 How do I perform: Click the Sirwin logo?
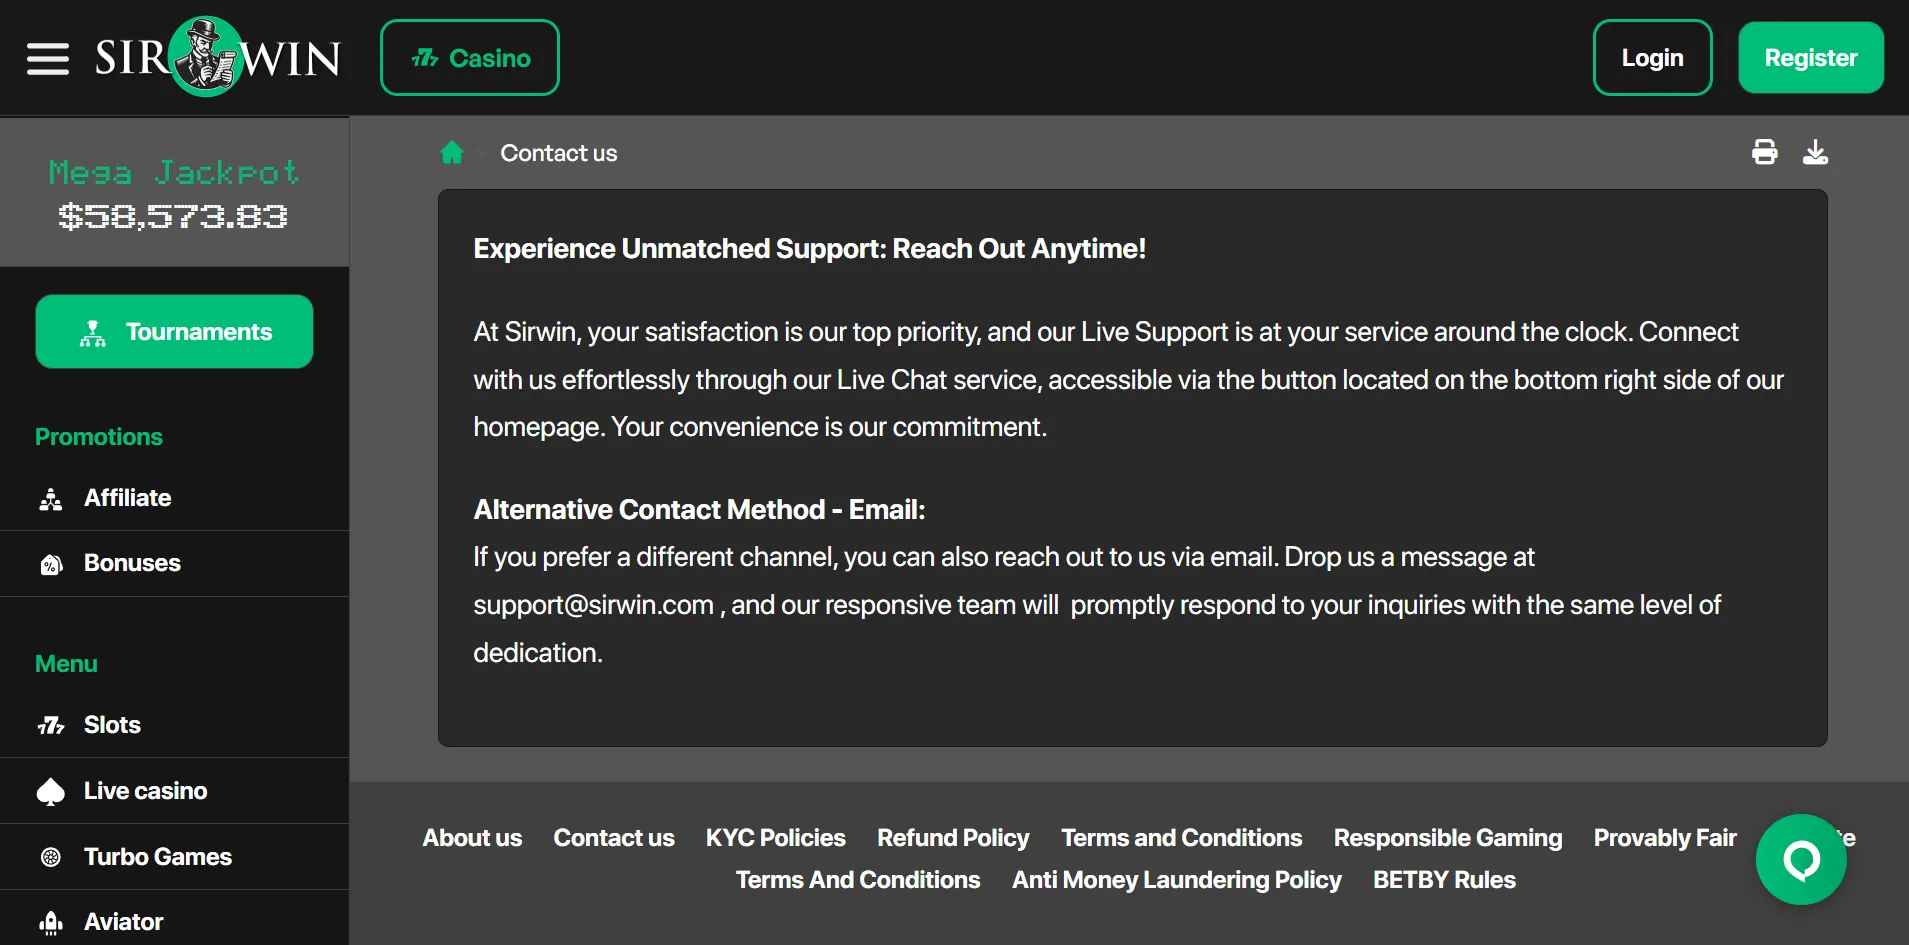click(x=218, y=58)
